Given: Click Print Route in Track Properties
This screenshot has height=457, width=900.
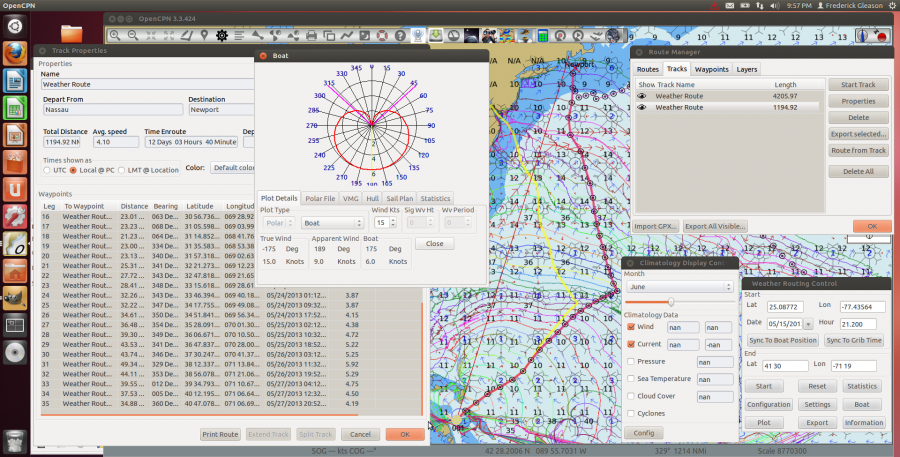Looking at the screenshot, I should pos(220,435).
